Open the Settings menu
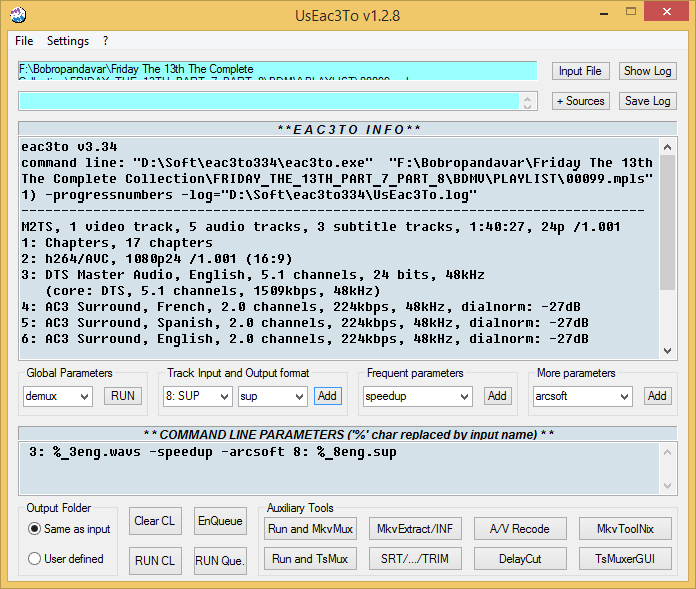Image resolution: width=696 pixels, height=589 pixels. [68, 41]
